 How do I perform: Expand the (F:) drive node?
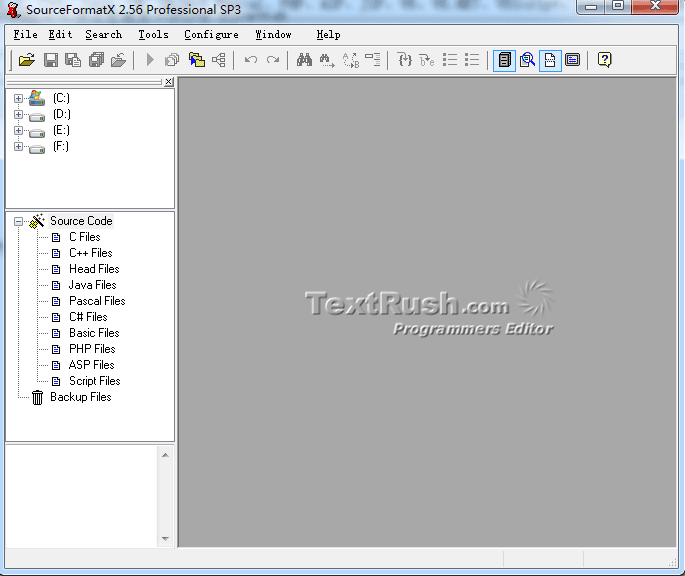(18, 146)
